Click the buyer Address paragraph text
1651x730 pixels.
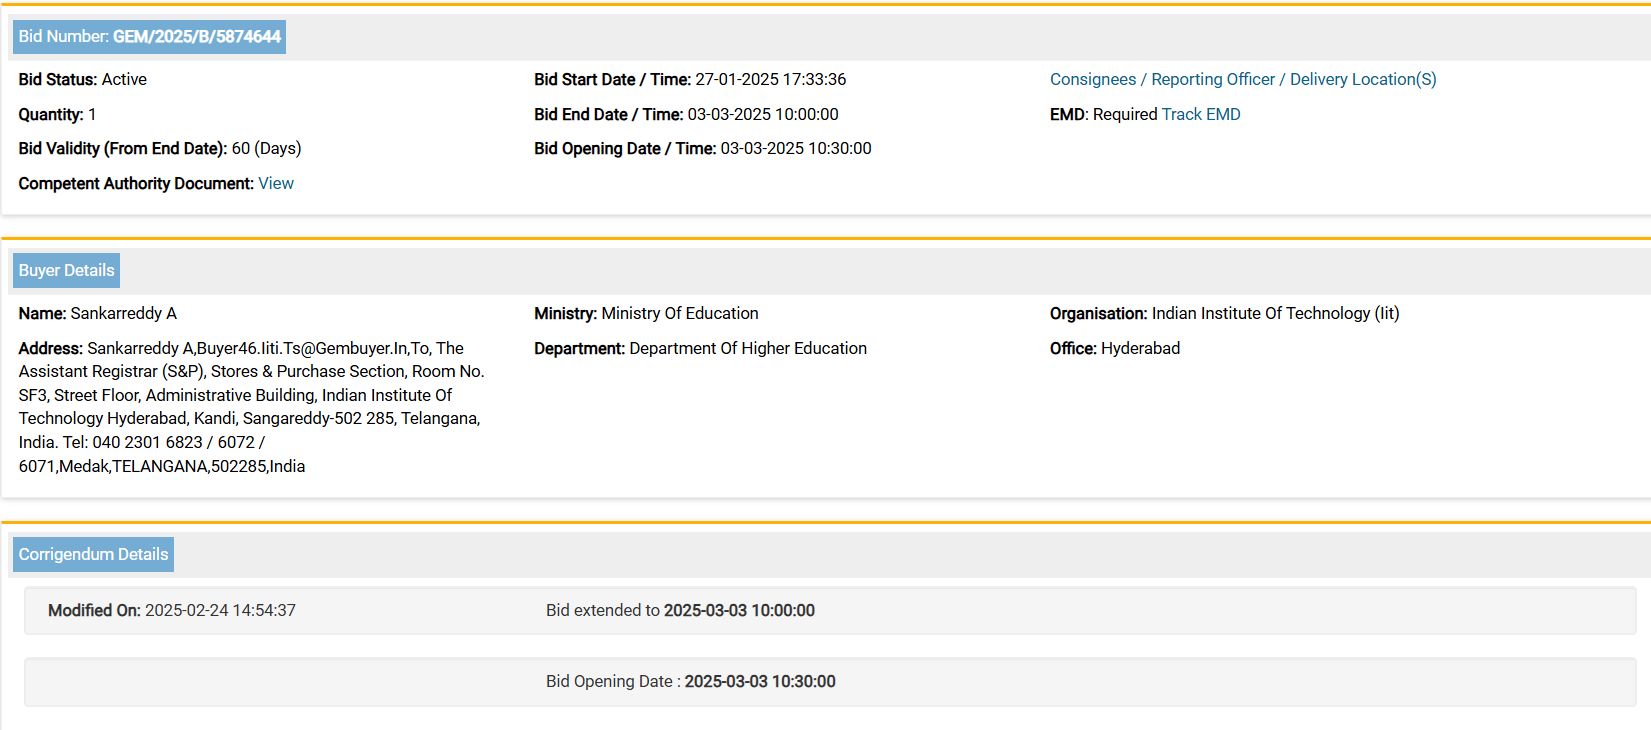tap(252, 407)
